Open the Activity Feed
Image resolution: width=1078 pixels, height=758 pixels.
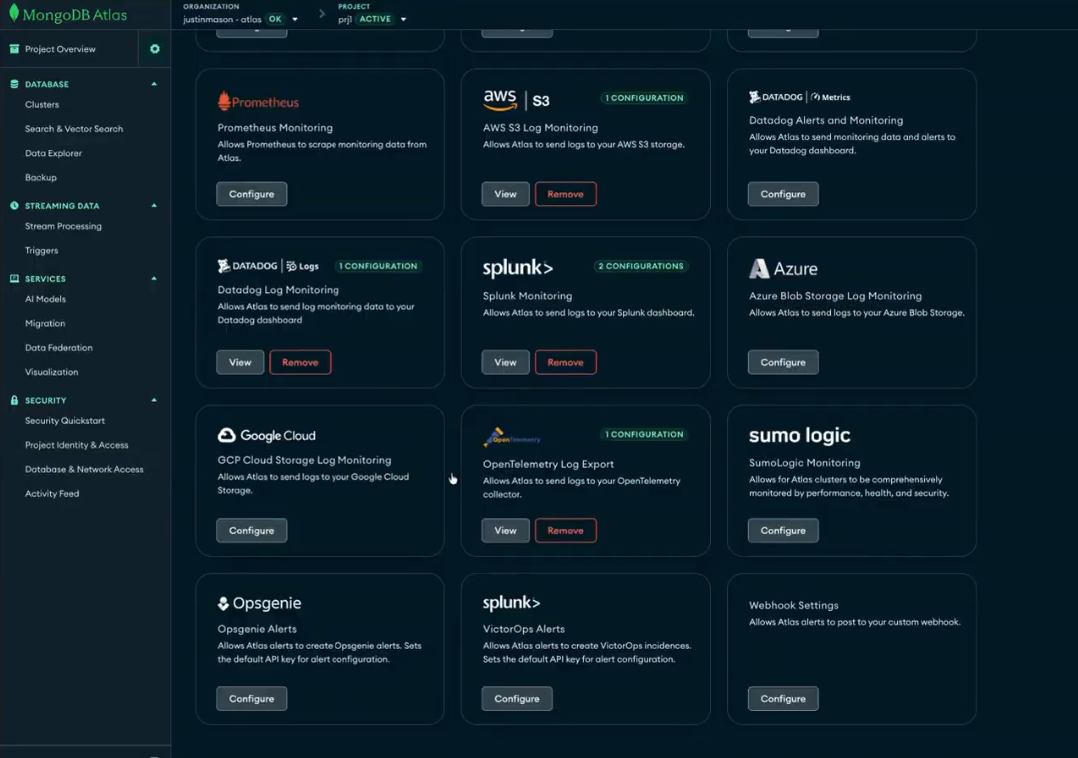[x=52, y=493]
